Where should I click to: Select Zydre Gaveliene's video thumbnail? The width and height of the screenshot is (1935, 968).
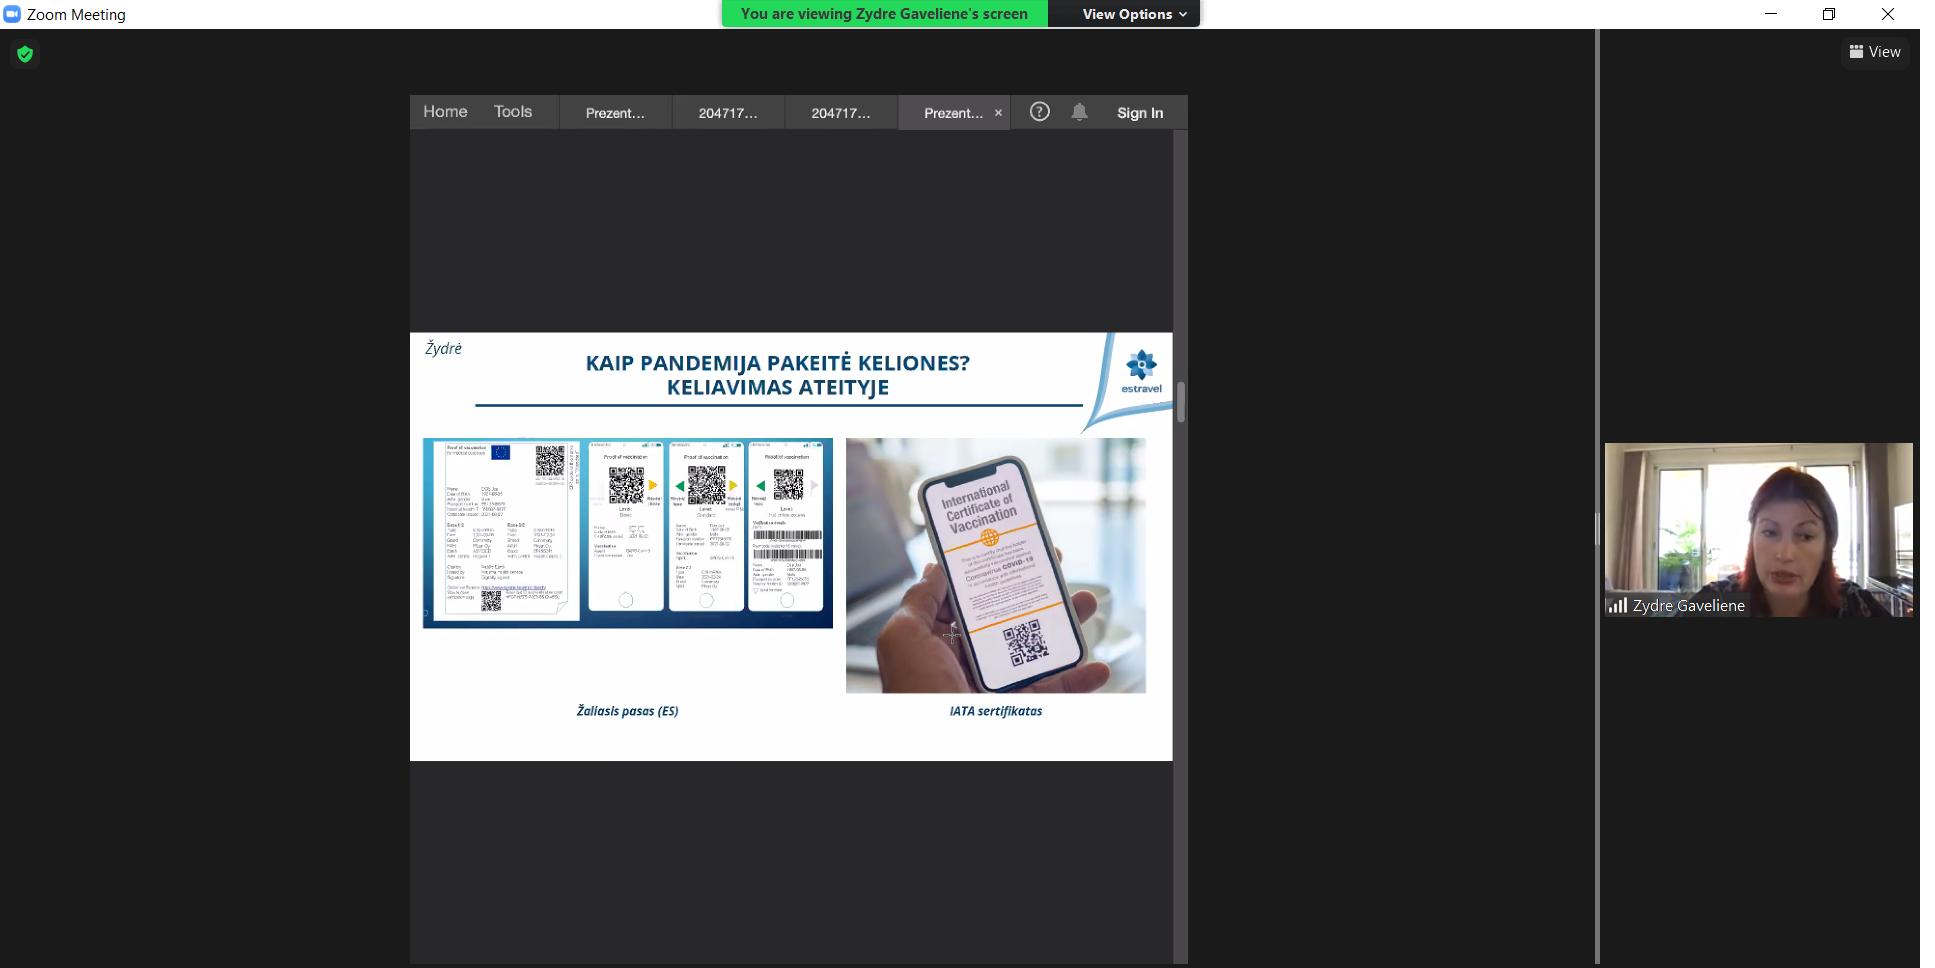coord(1758,529)
